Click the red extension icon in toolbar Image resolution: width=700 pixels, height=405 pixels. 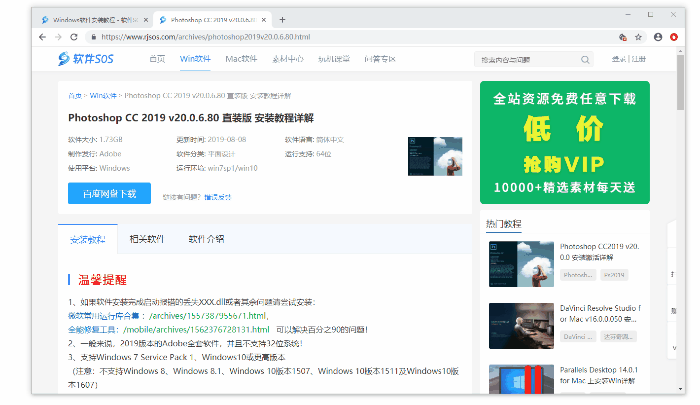pos(674,37)
